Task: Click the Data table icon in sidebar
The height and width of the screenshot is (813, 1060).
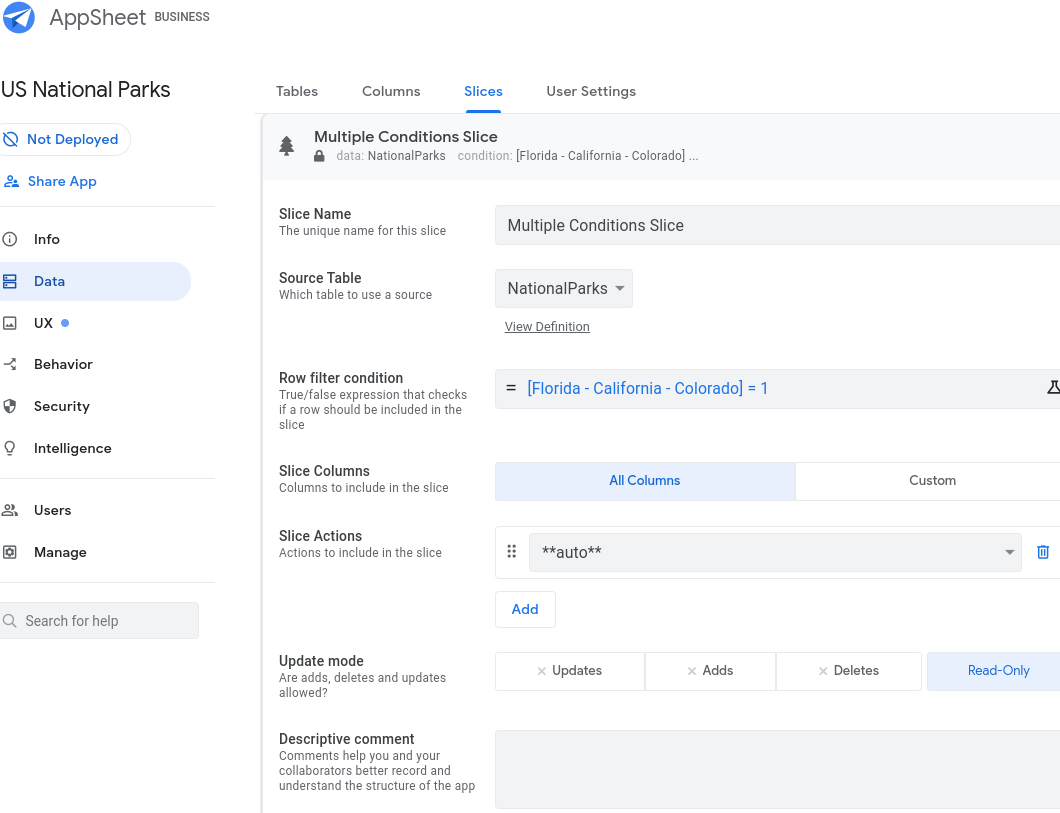Action: (x=9, y=281)
